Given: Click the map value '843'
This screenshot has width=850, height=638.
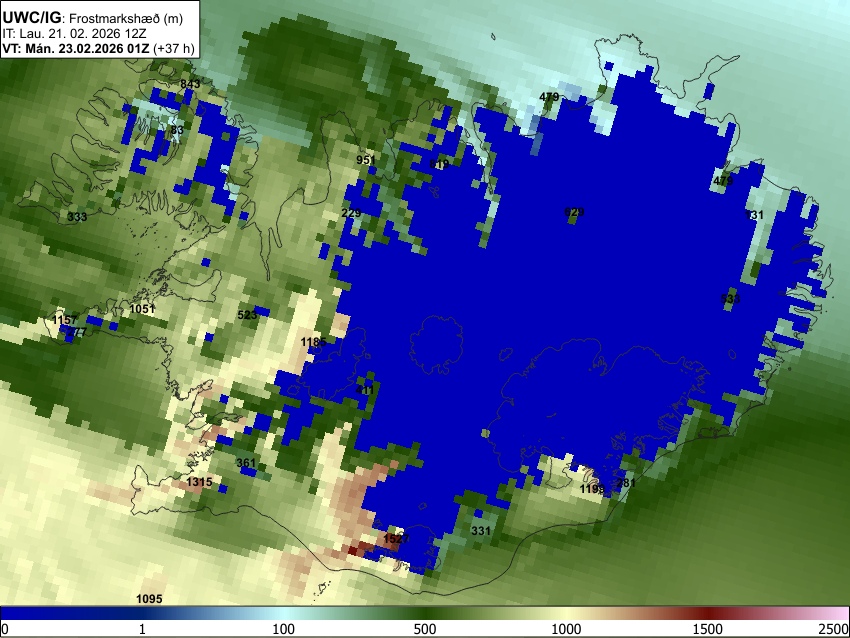Looking at the screenshot, I should click(x=190, y=83).
